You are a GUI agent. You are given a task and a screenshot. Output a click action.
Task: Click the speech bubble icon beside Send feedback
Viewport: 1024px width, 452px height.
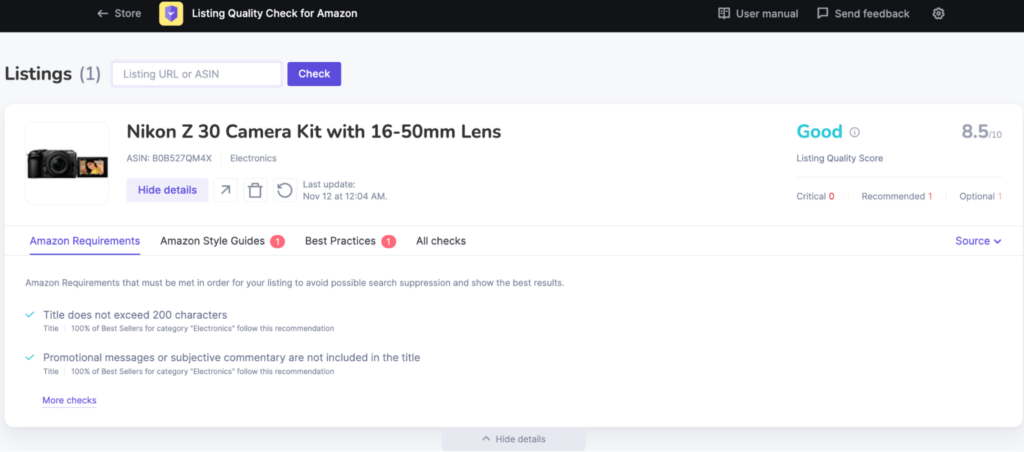pyautogui.click(x=823, y=14)
